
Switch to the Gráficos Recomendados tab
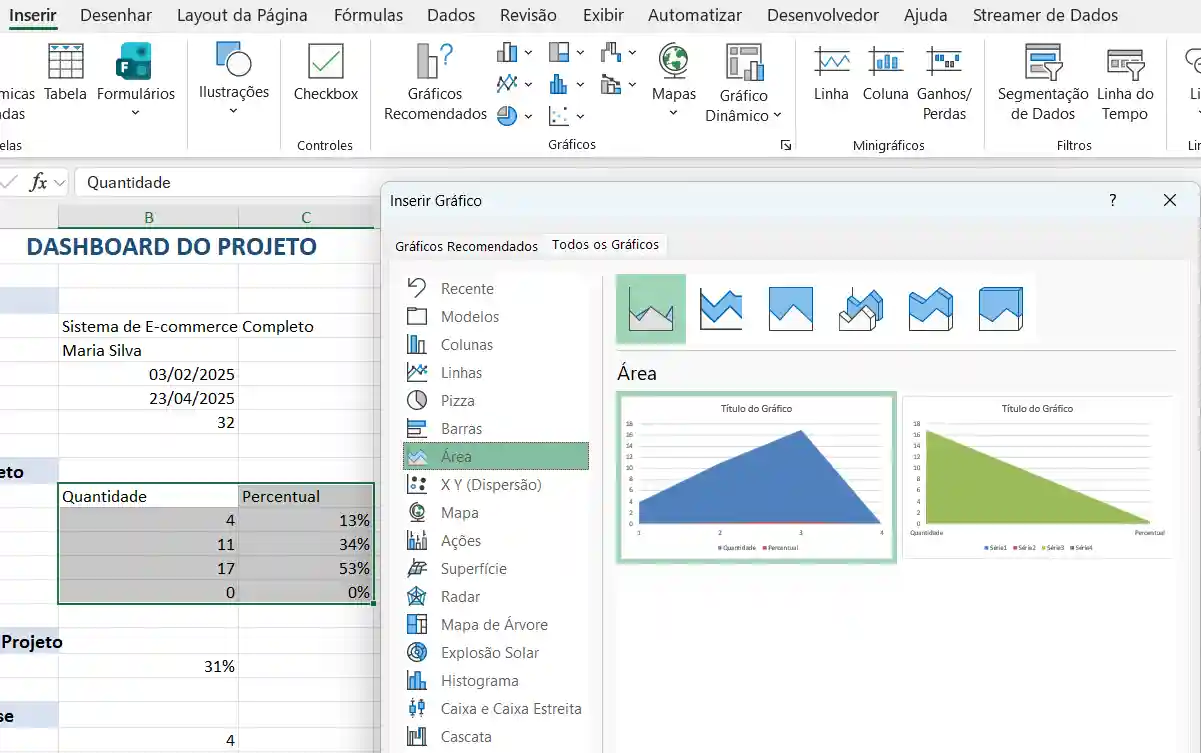466,244
